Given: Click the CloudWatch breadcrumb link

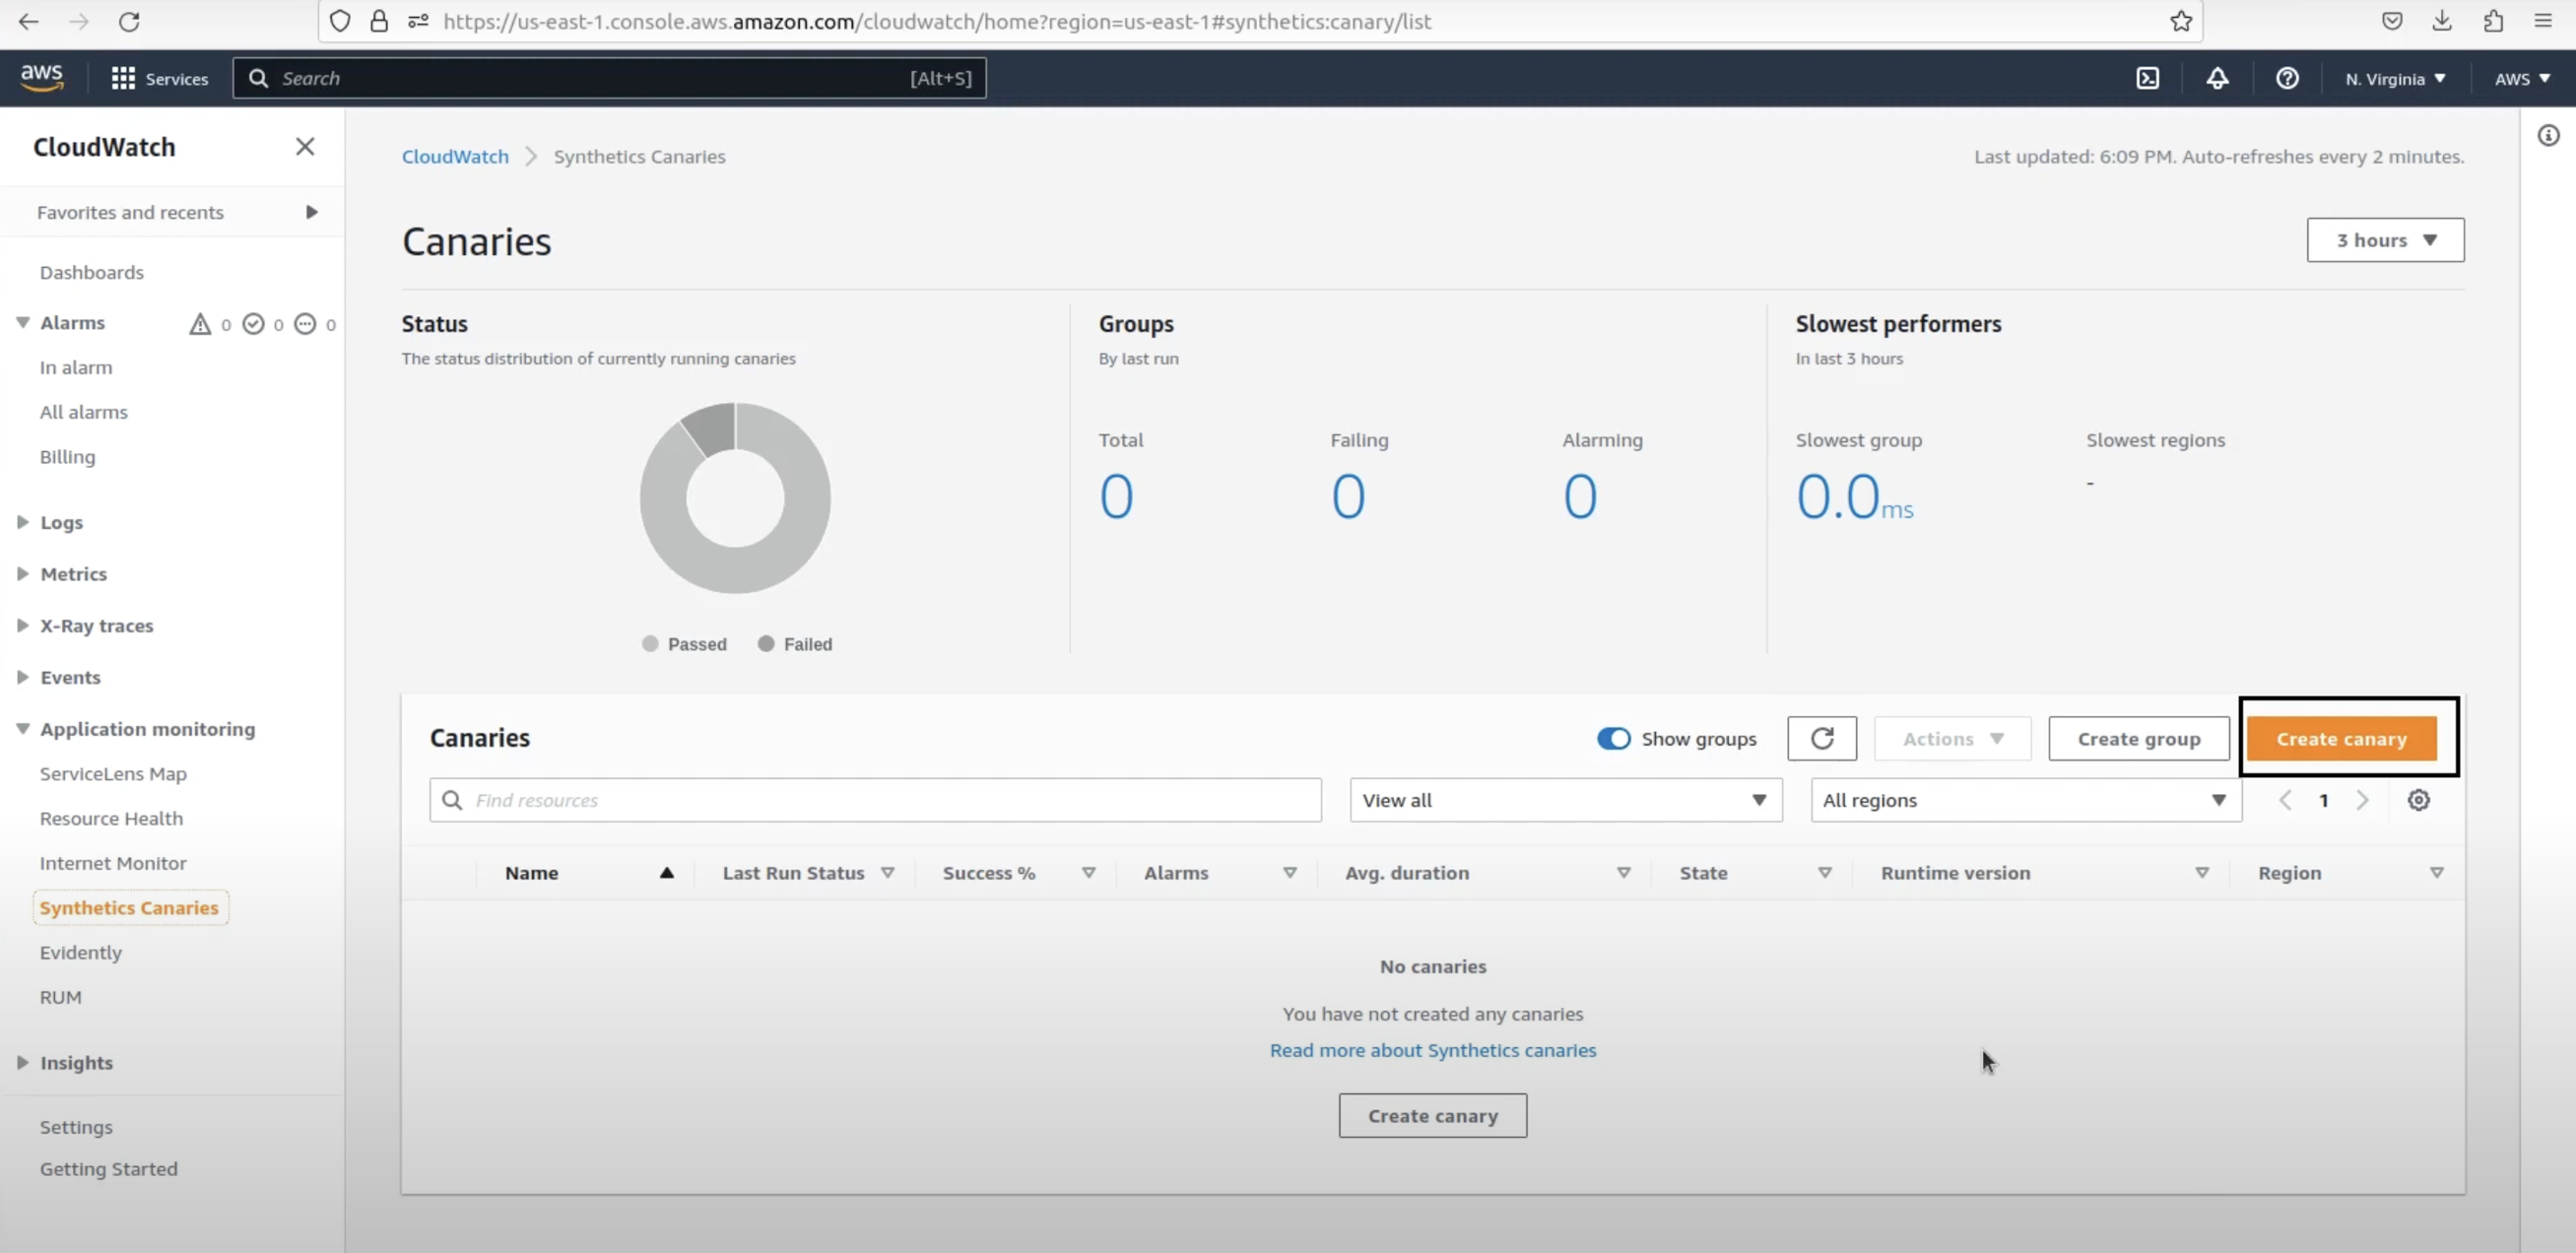Looking at the screenshot, I should coord(455,156).
